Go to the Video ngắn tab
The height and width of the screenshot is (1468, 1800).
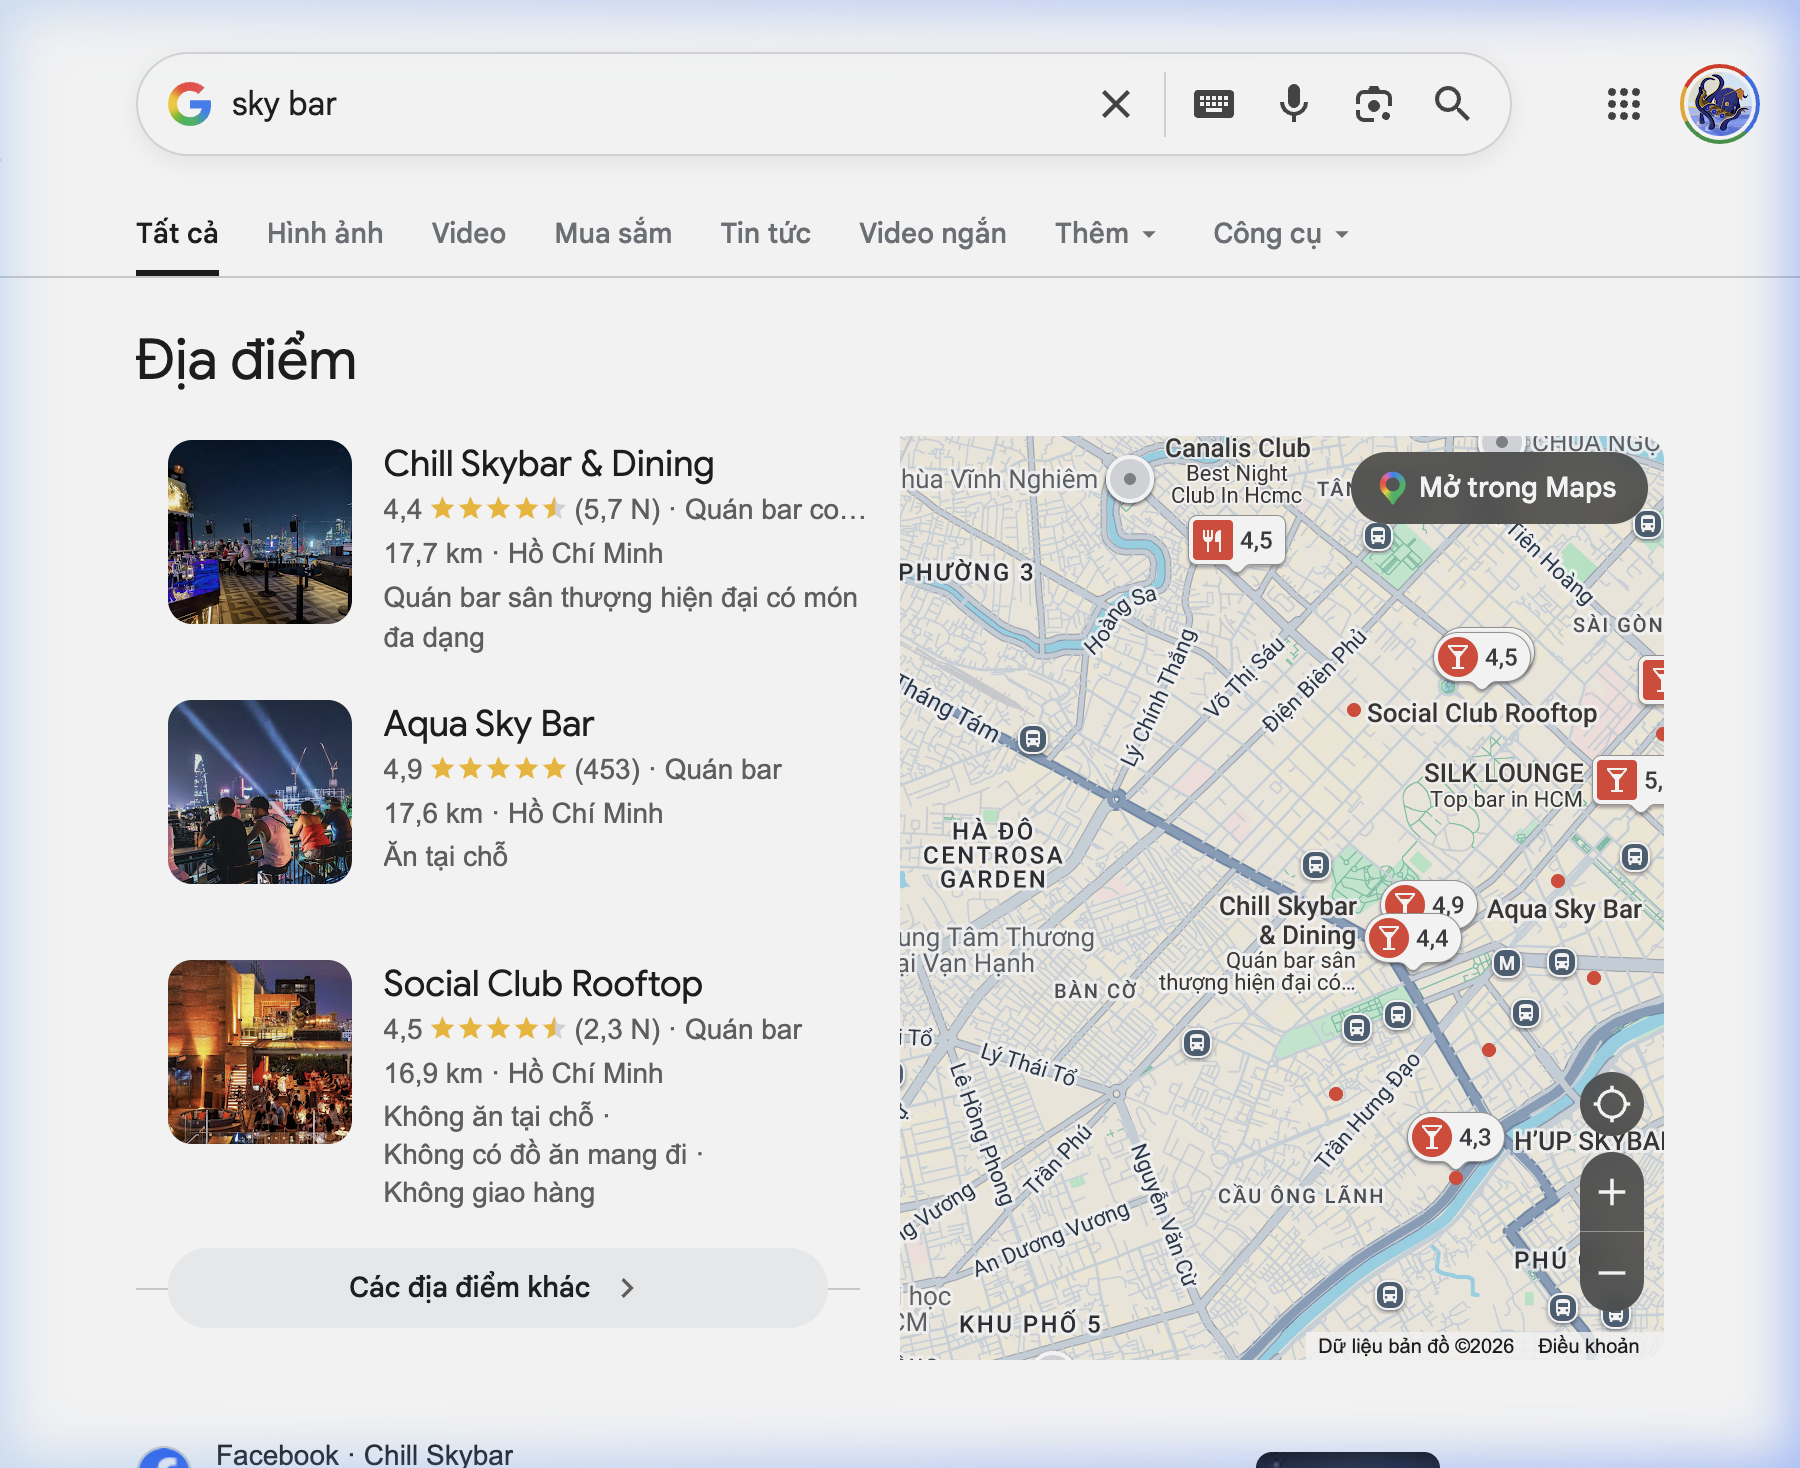click(x=933, y=234)
